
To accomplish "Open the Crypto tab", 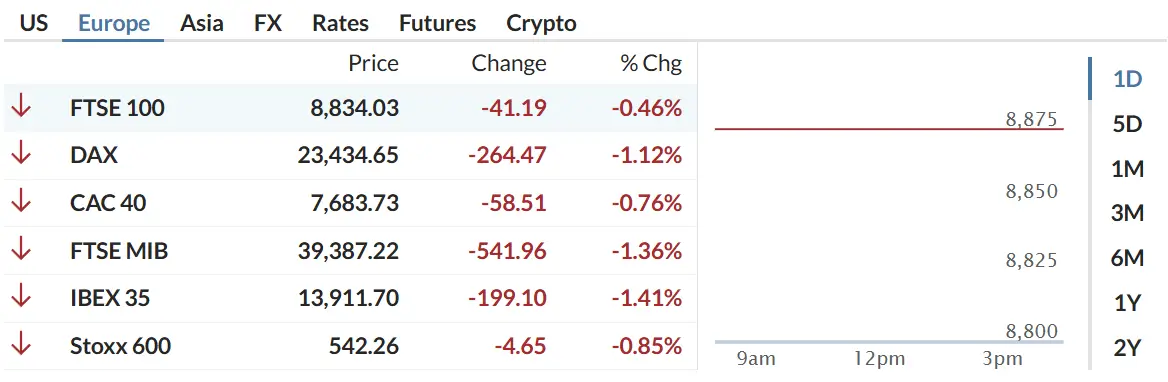I will point(542,23).
